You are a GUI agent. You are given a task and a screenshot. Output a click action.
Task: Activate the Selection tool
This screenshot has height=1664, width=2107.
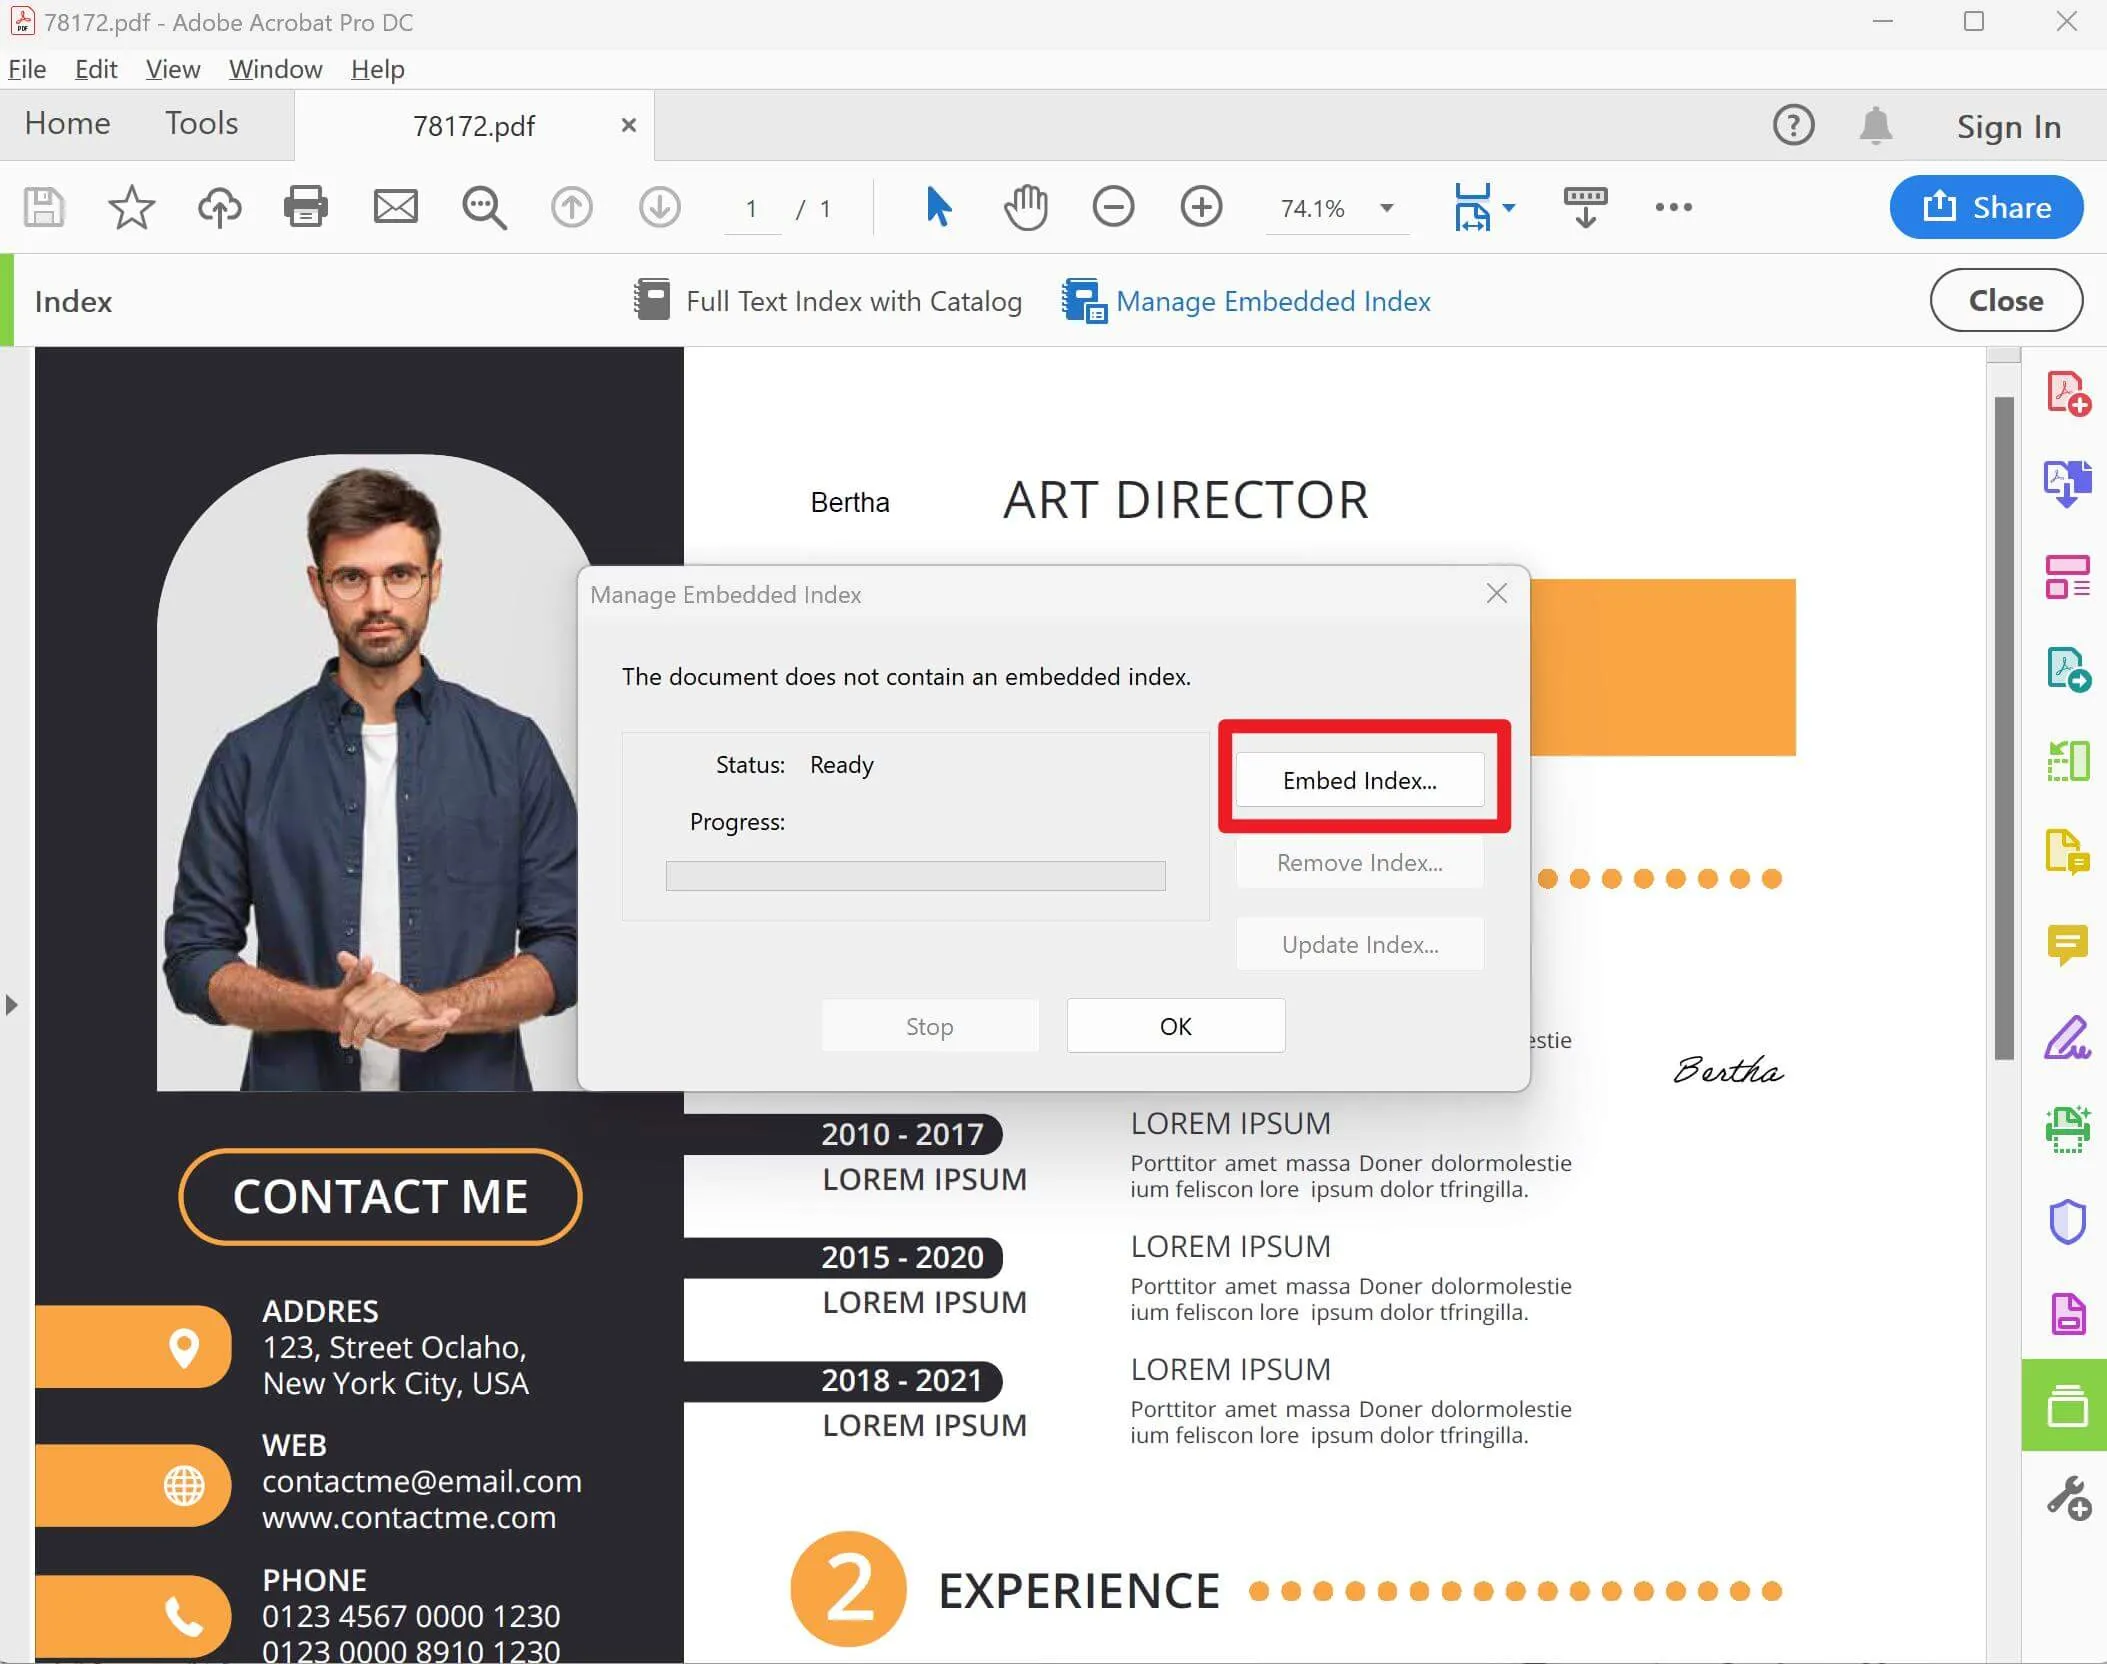(x=937, y=207)
